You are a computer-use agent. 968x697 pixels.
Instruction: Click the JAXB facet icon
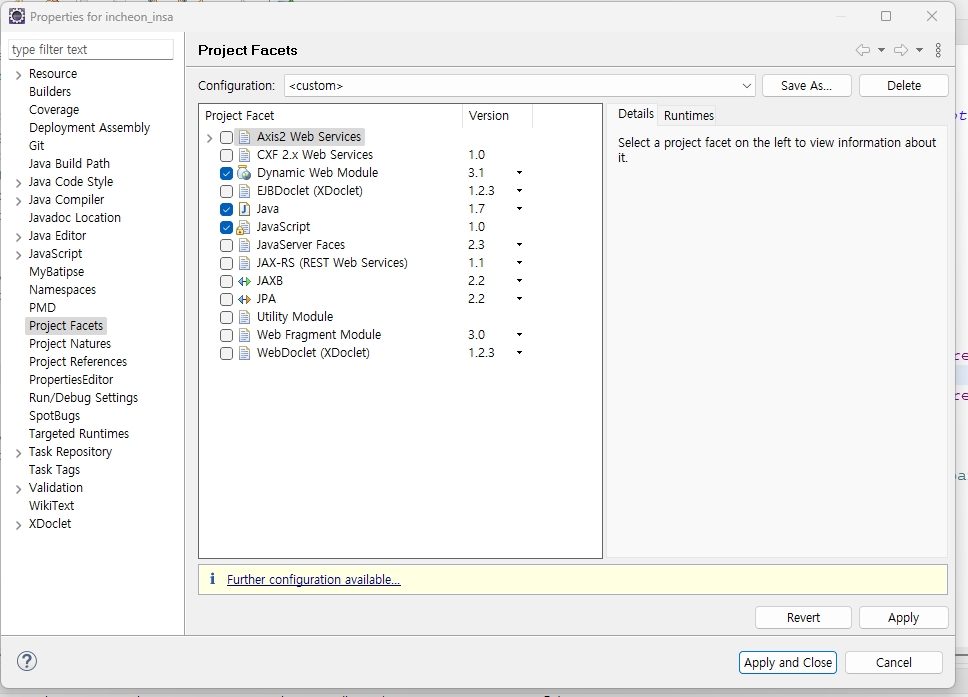(x=244, y=281)
